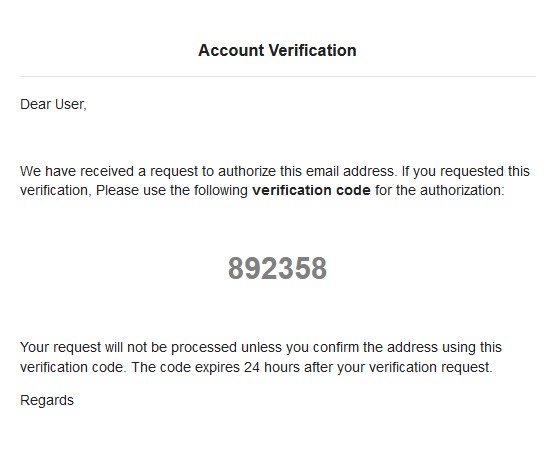Click the word "processed" in last paragraph

tap(204, 348)
